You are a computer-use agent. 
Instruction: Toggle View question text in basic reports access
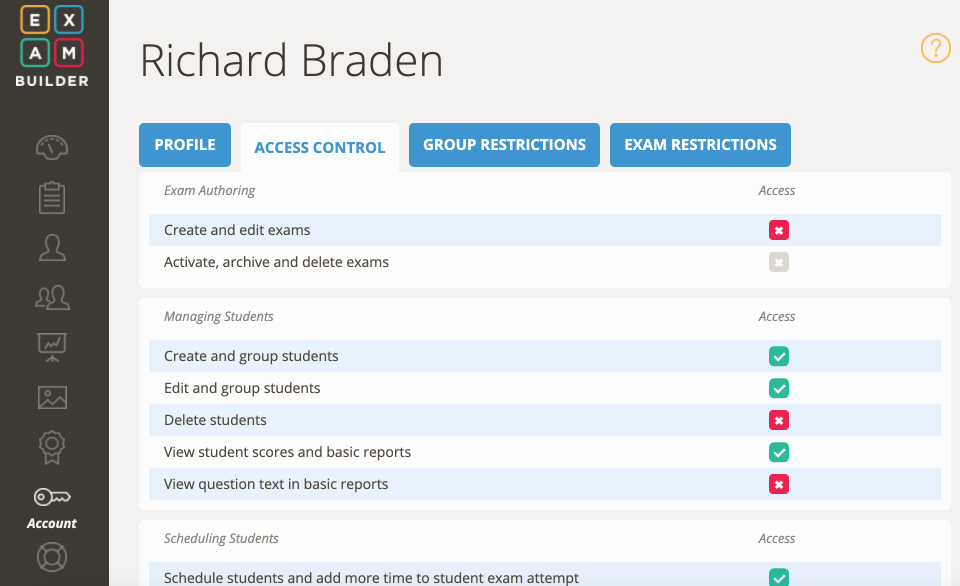click(x=779, y=484)
